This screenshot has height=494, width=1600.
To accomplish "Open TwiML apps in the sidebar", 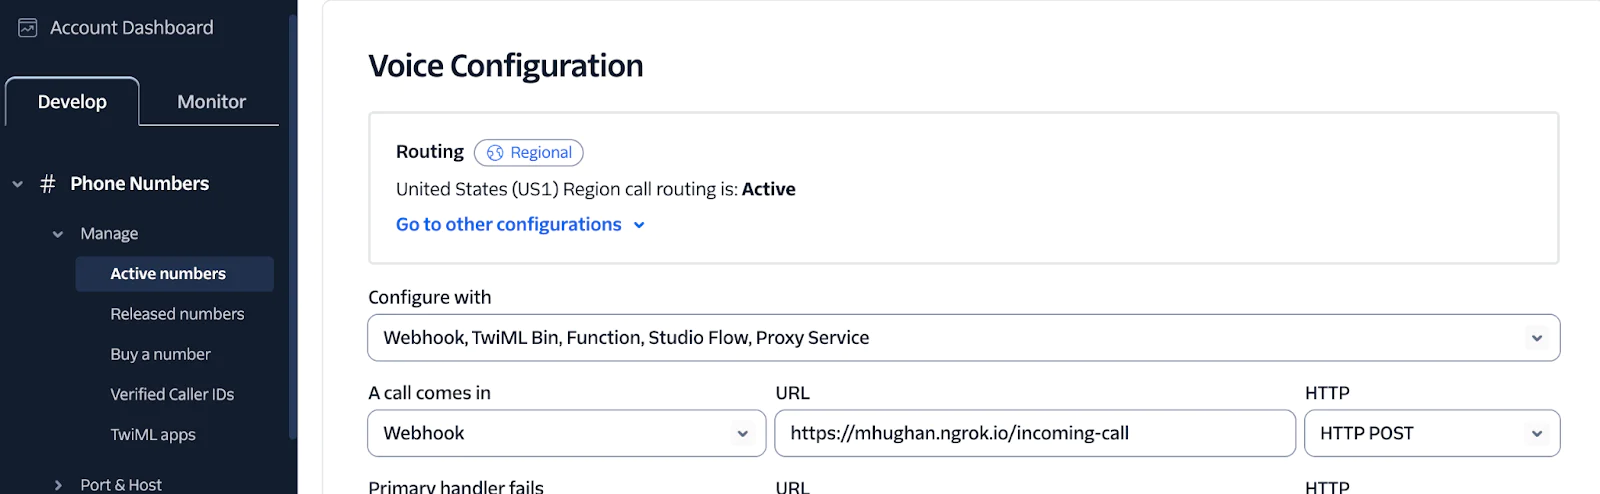I will click(x=153, y=435).
